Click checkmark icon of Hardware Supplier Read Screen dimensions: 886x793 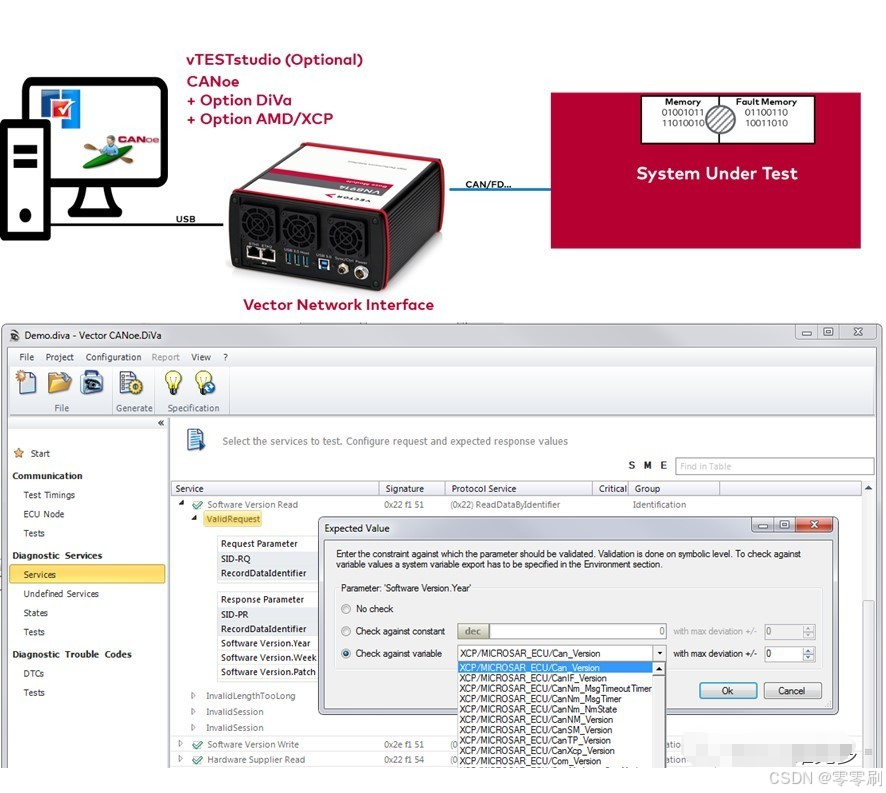197,760
